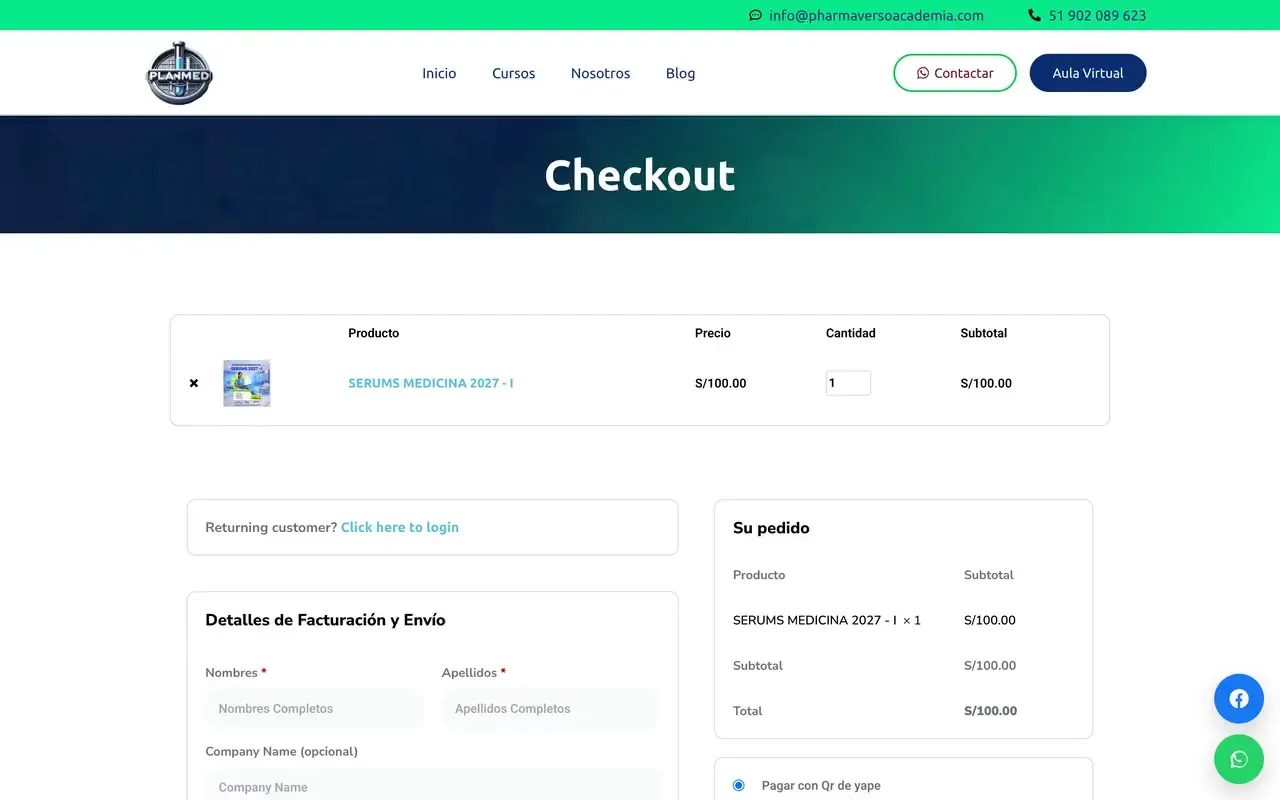Open SERUMS MEDICINA 2027 - I product link
Image resolution: width=1280 pixels, height=800 pixels.
tap(431, 383)
